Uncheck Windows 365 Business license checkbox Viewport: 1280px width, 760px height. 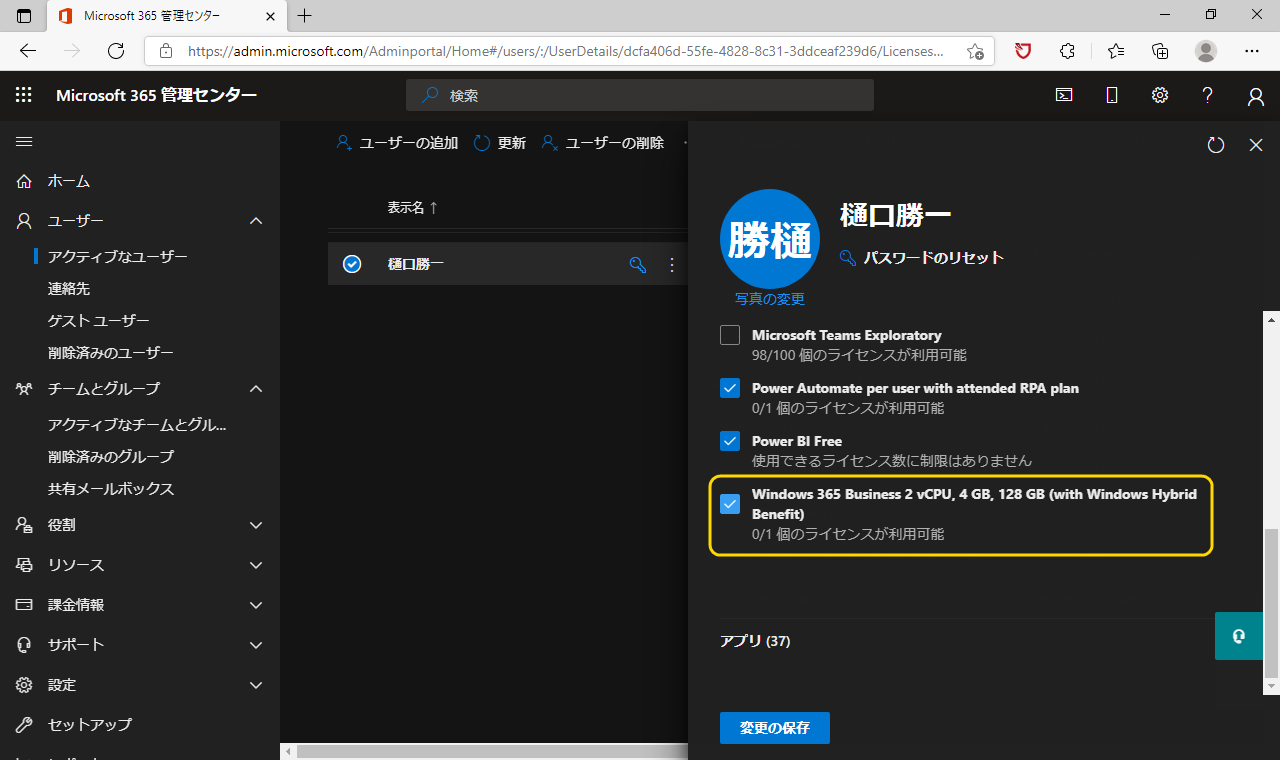730,504
